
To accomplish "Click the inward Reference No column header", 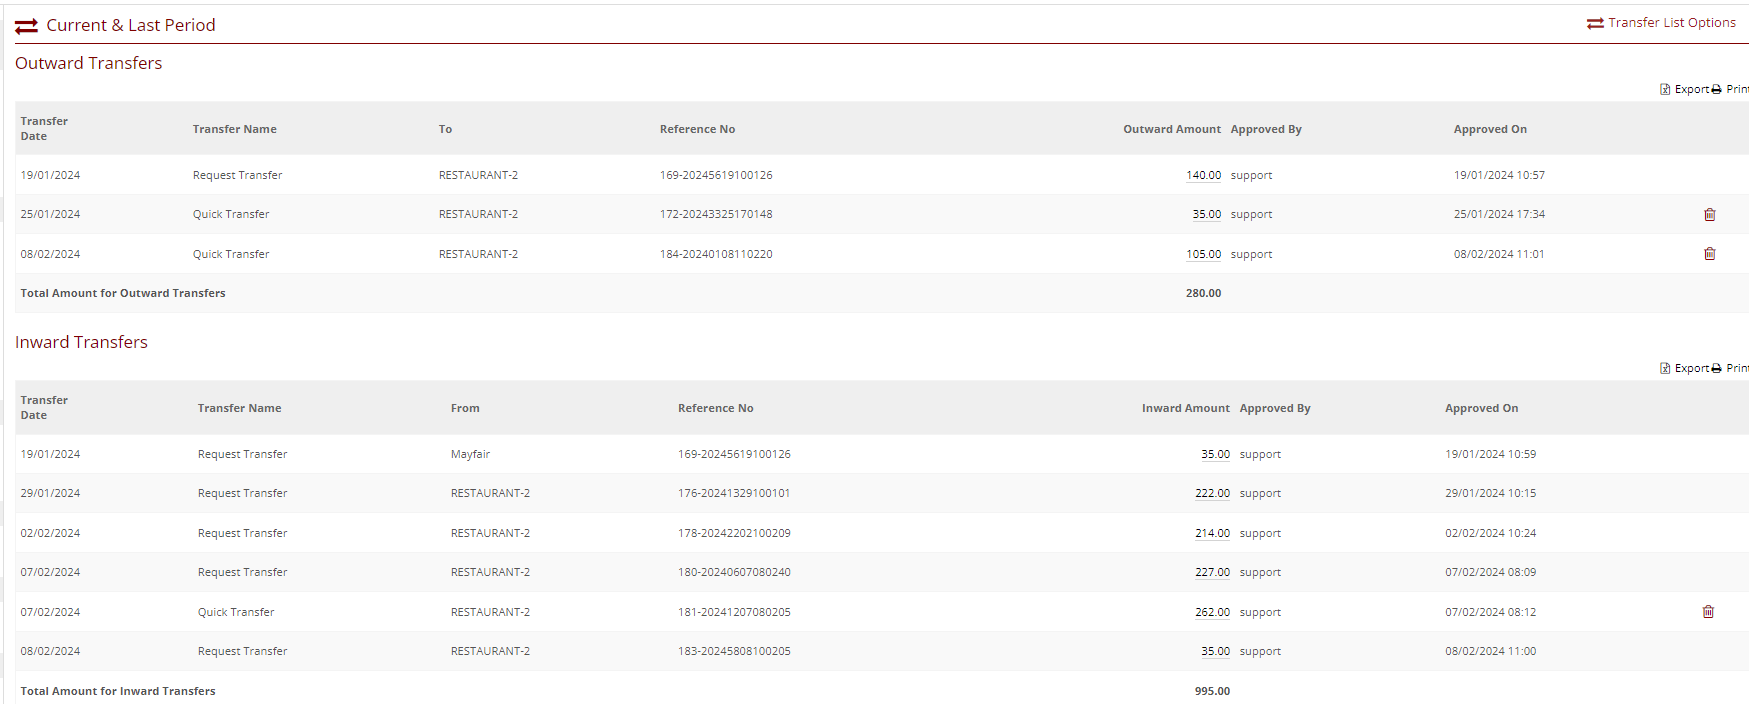I will tap(715, 408).
